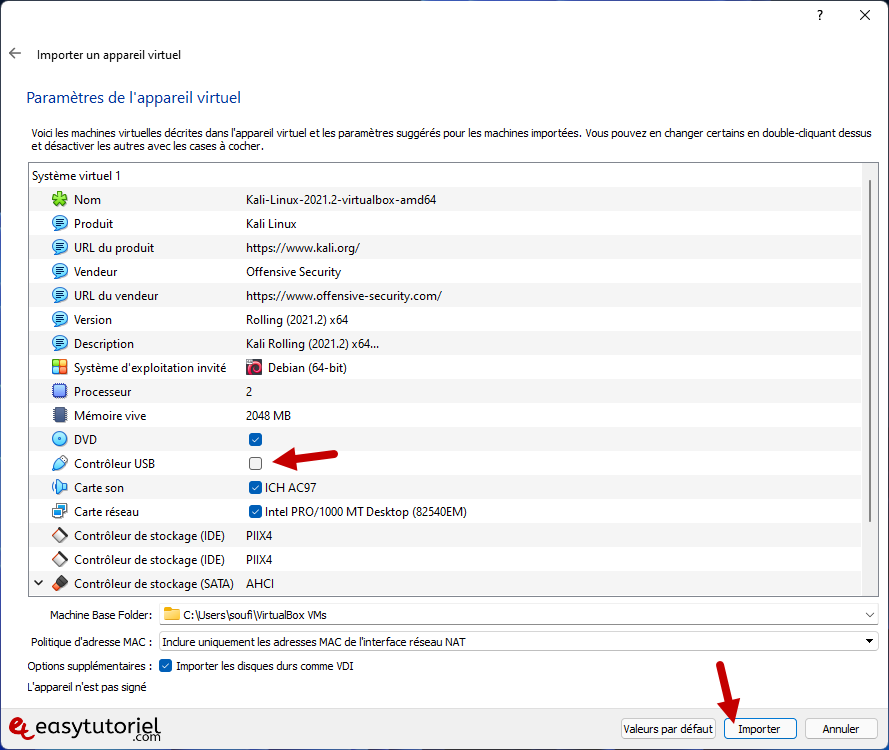Collapse the Contrôleur de stockage (SATA) row

tap(39, 583)
